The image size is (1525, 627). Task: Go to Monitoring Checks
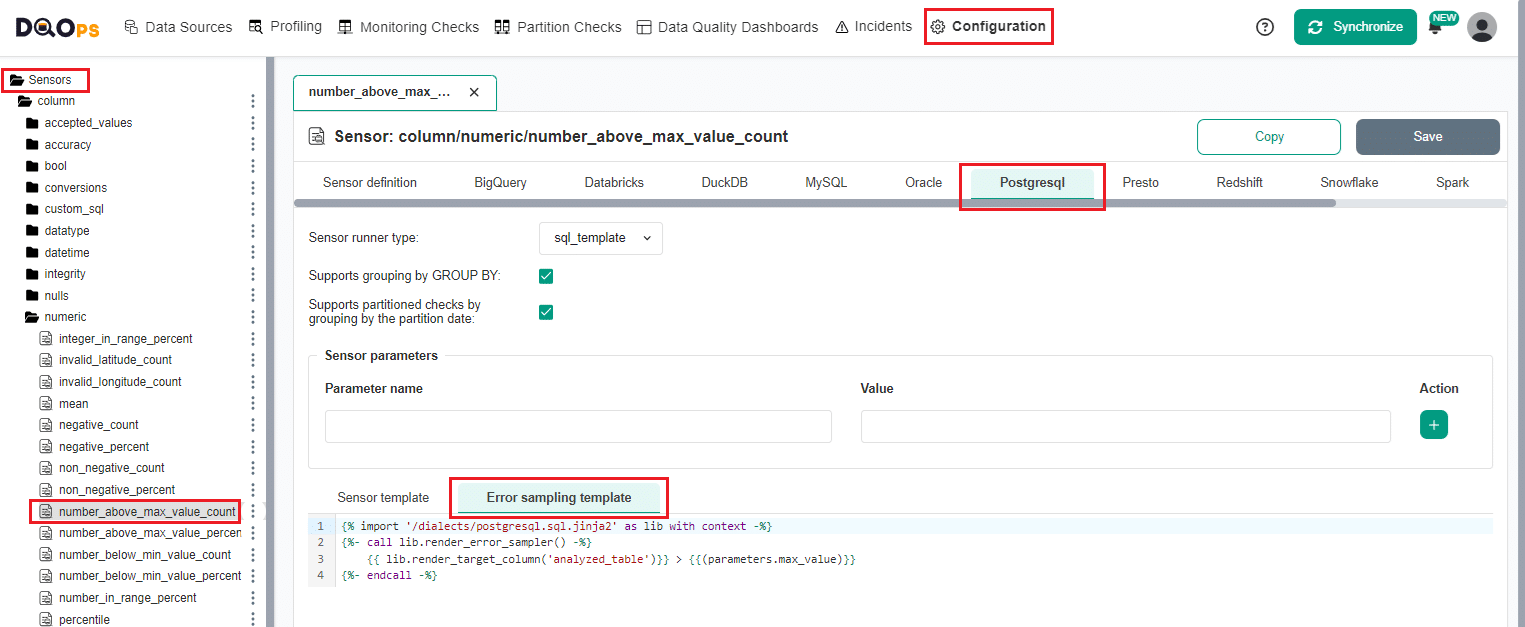pos(408,27)
